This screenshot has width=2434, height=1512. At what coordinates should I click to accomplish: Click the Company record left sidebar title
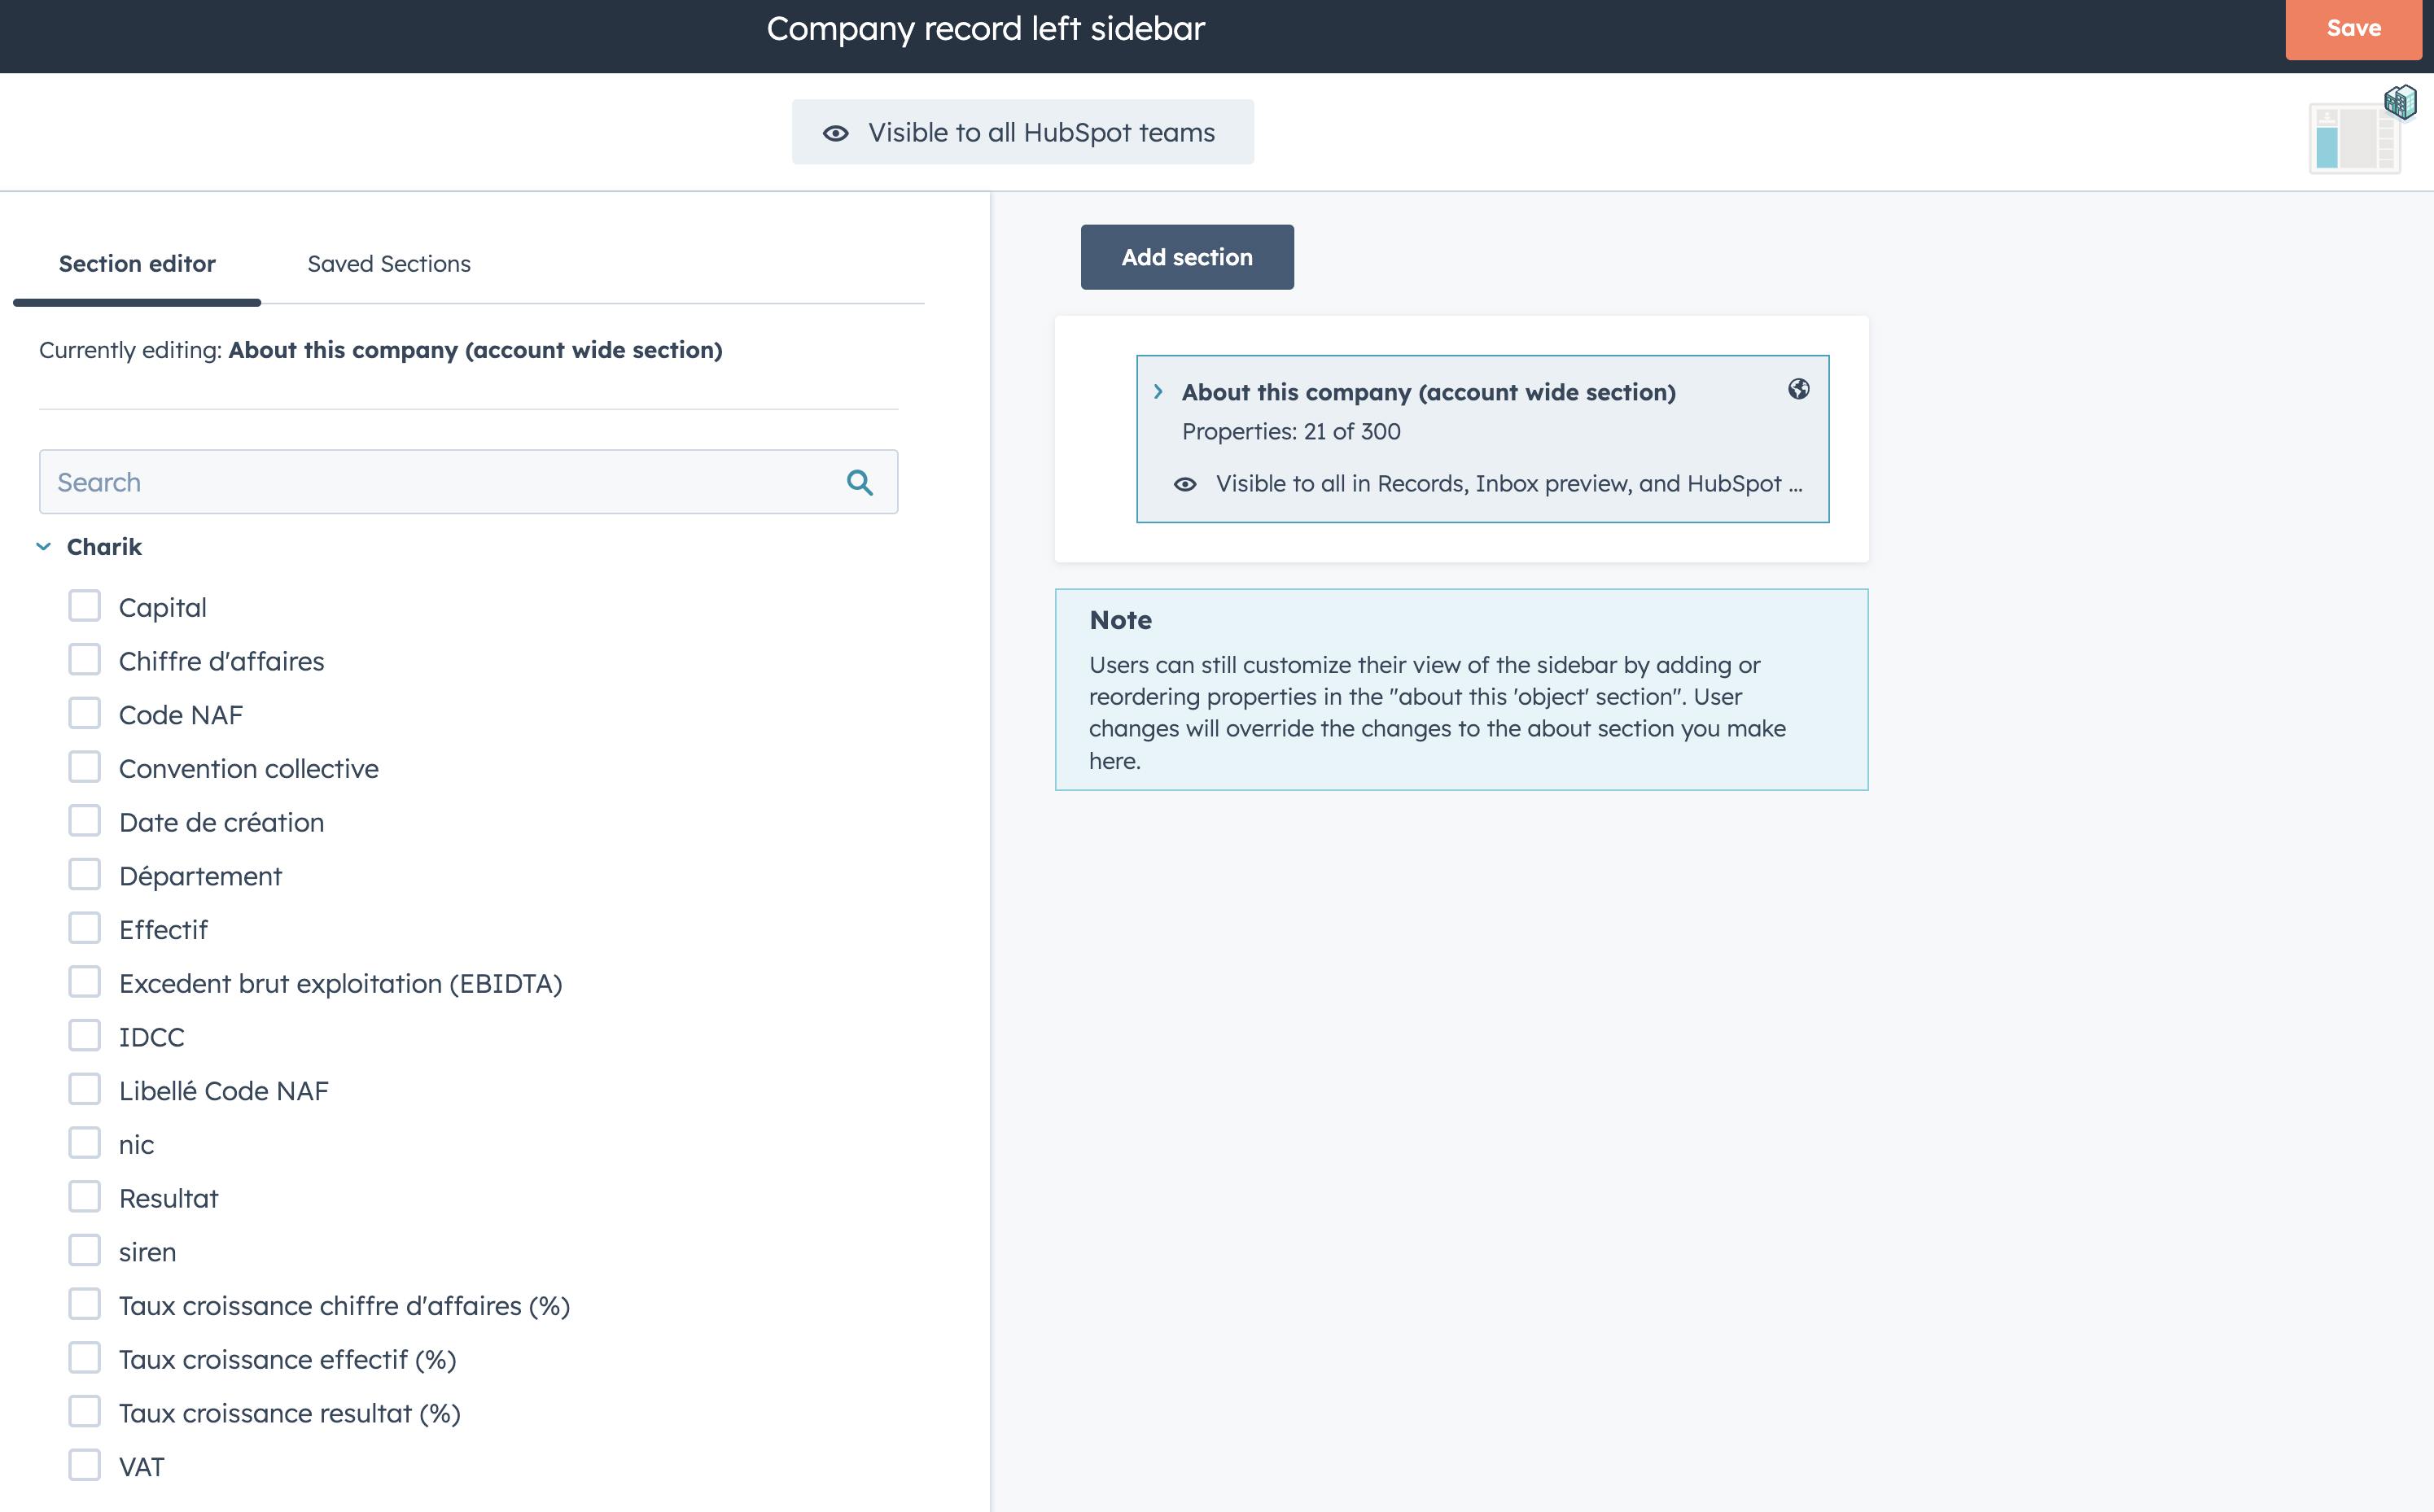coord(985,29)
